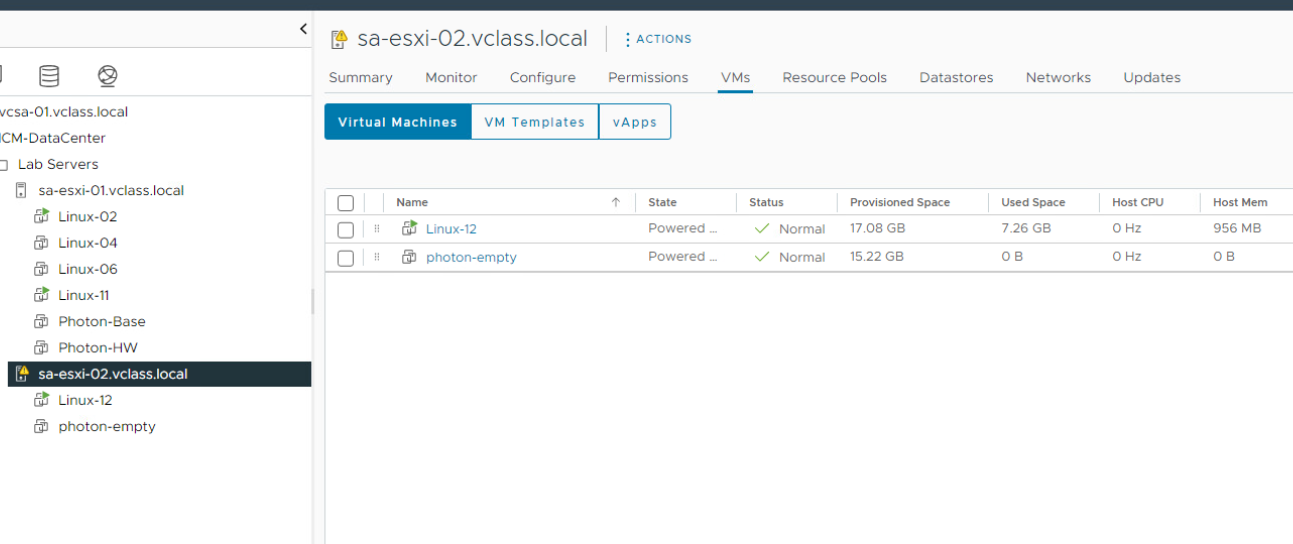This screenshot has height=544, width=1293.
Task: Click the Normal checkmark for photon-empty
Action: click(x=762, y=257)
